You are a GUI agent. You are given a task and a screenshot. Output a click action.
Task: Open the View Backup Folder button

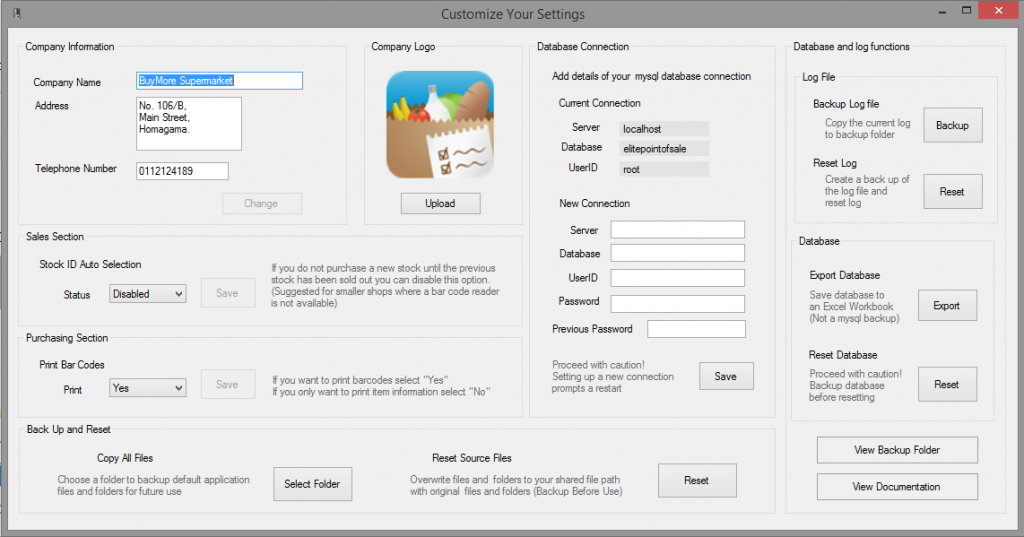pos(897,450)
